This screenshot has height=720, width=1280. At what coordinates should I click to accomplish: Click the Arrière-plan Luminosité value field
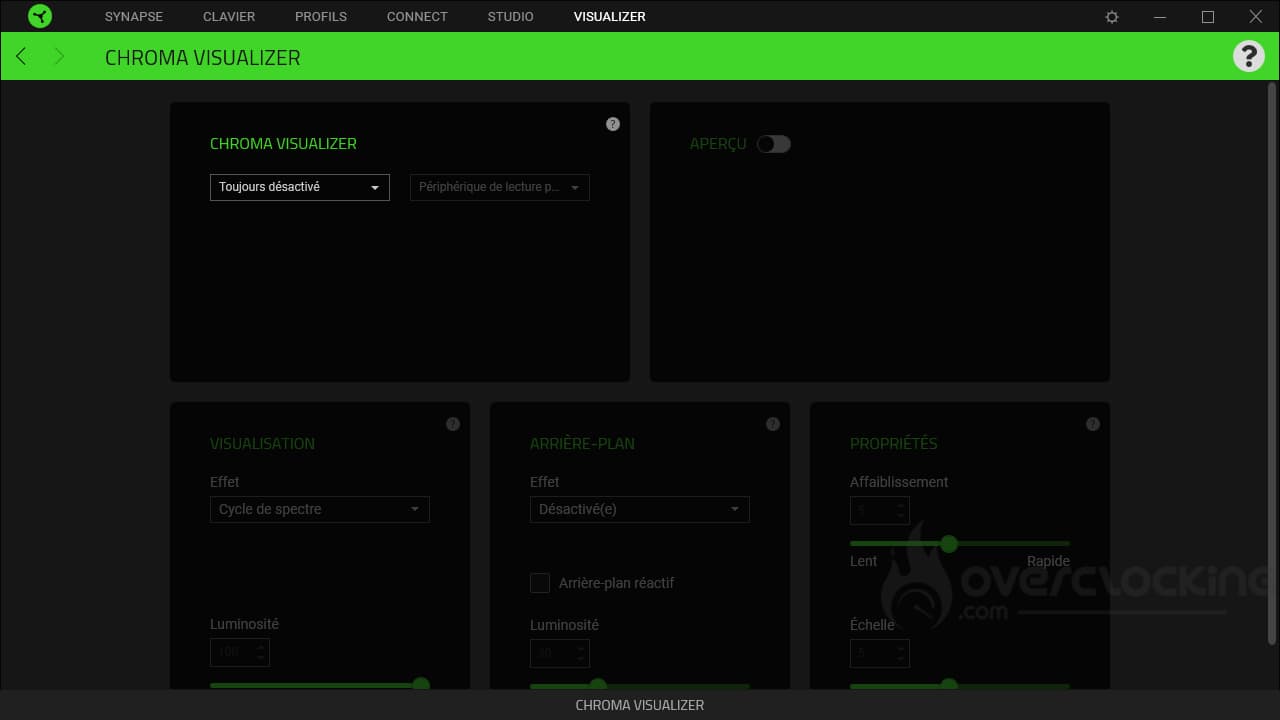[560, 653]
